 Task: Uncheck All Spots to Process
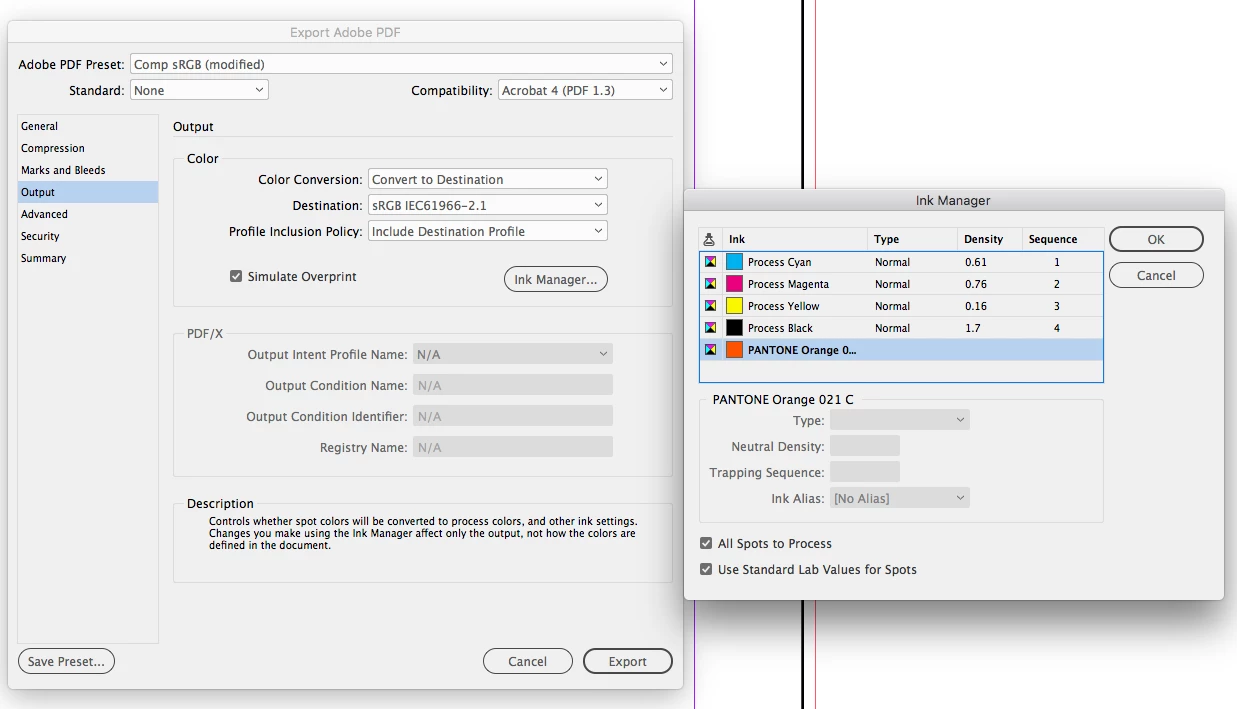[x=707, y=543]
